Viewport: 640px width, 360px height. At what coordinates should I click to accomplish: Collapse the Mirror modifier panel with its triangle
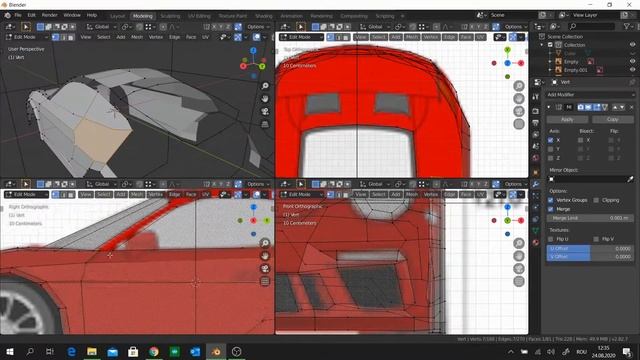point(548,107)
